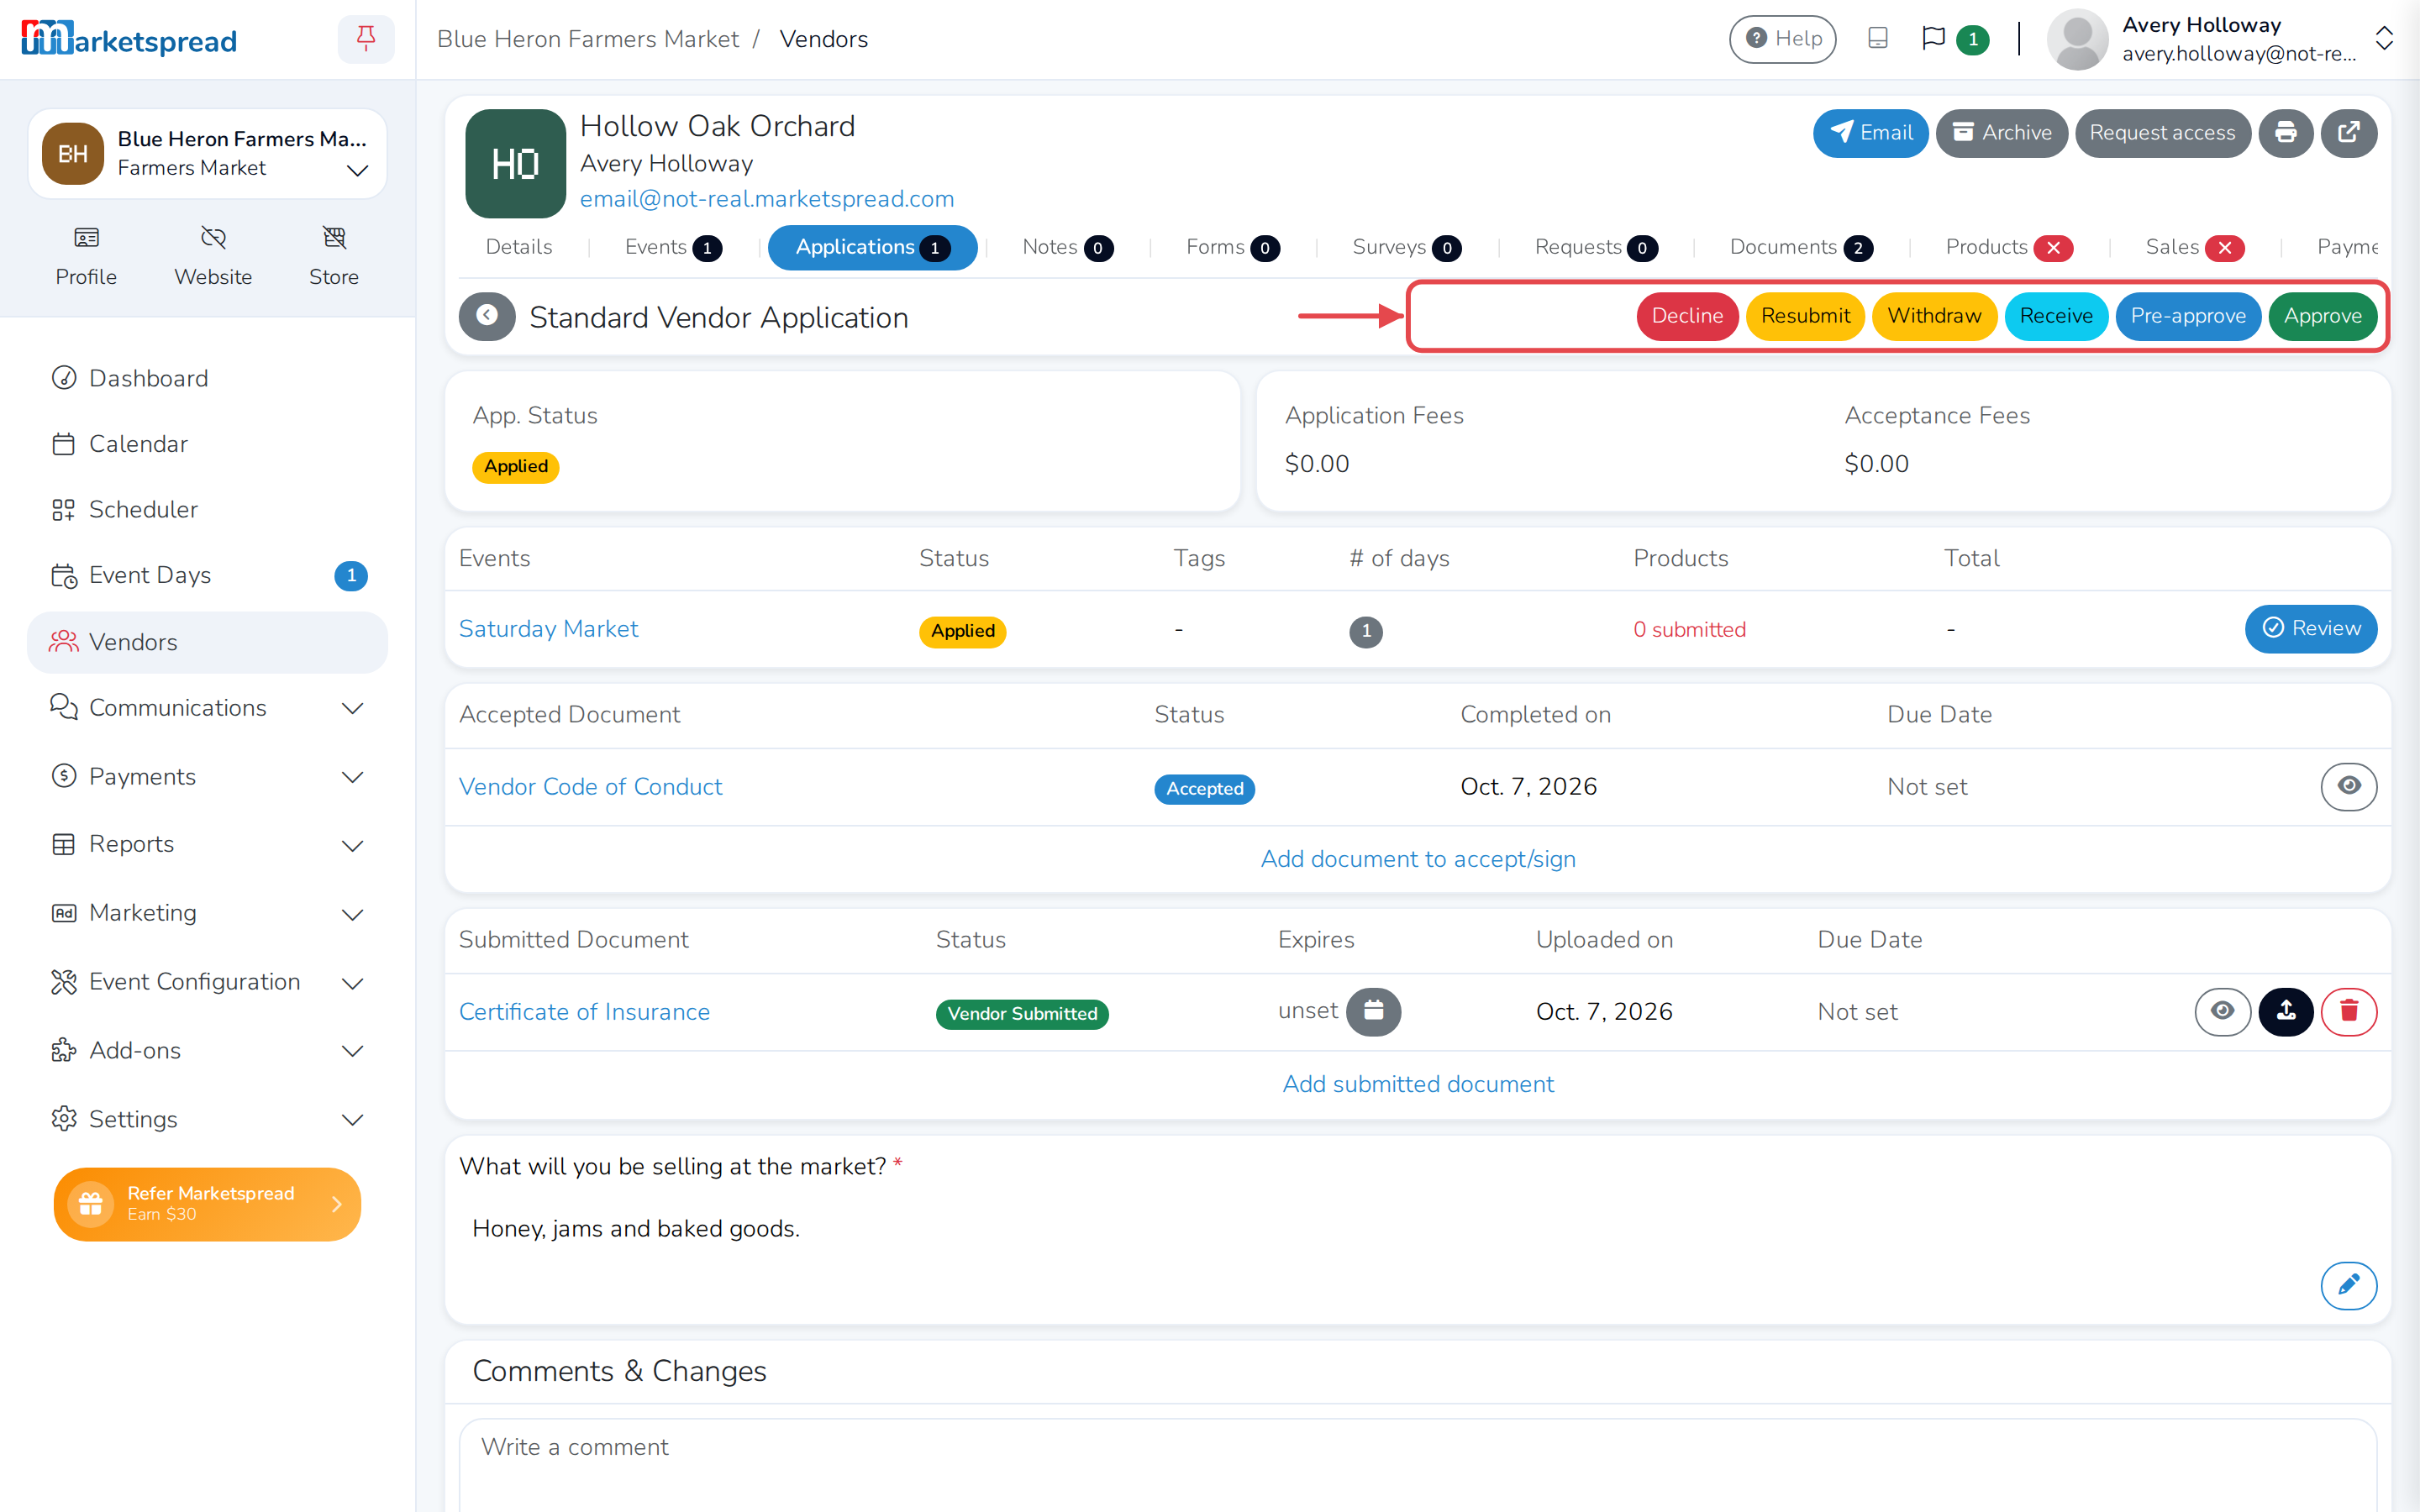Edit the selling answer with pencil icon
Image resolution: width=2420 pixels, height=1512 pixels.
[2348, 1285]
